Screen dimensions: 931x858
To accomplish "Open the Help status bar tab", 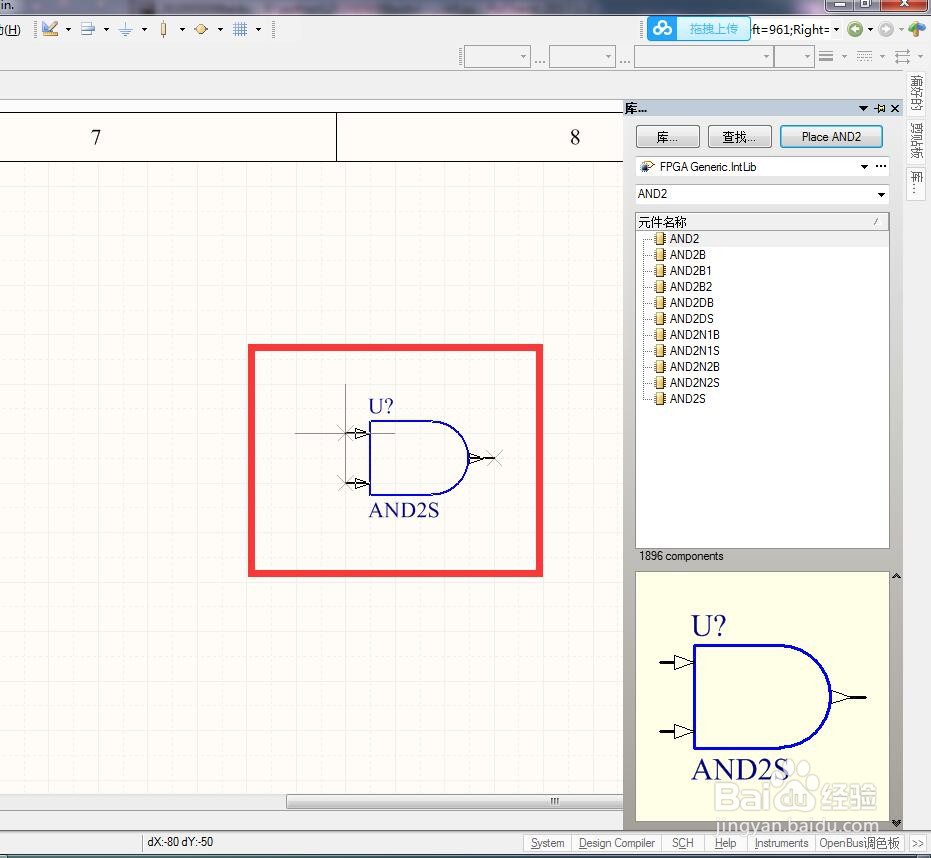I will click(725, 843).
